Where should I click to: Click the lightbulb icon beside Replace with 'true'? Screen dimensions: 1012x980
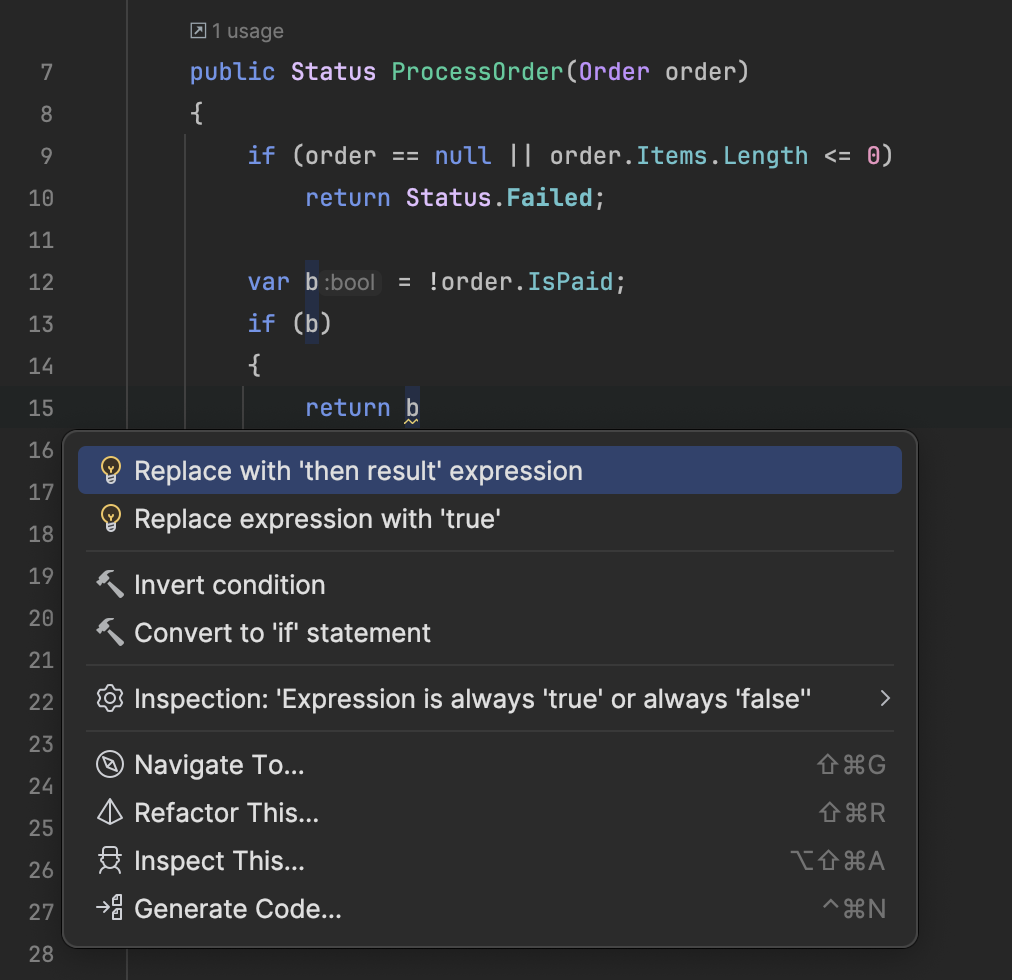[110, 518]
